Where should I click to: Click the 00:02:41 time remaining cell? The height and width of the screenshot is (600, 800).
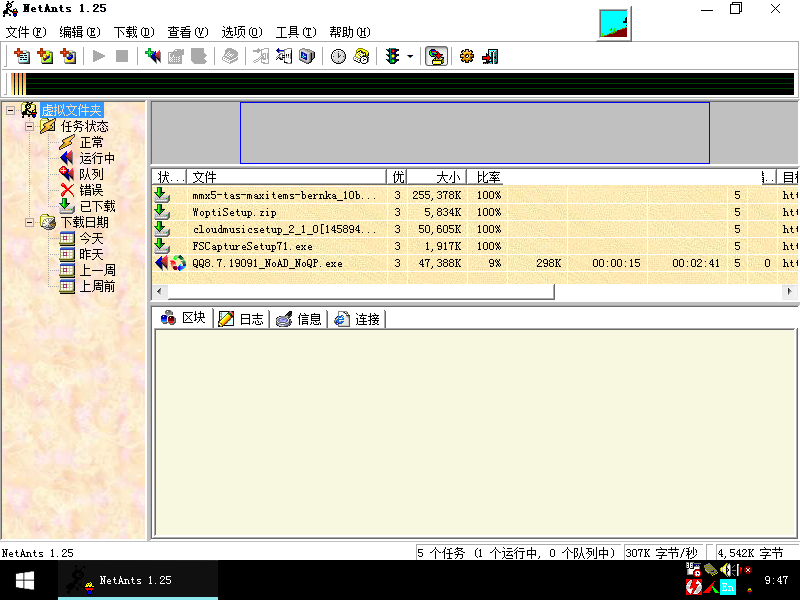coord(695,263)
